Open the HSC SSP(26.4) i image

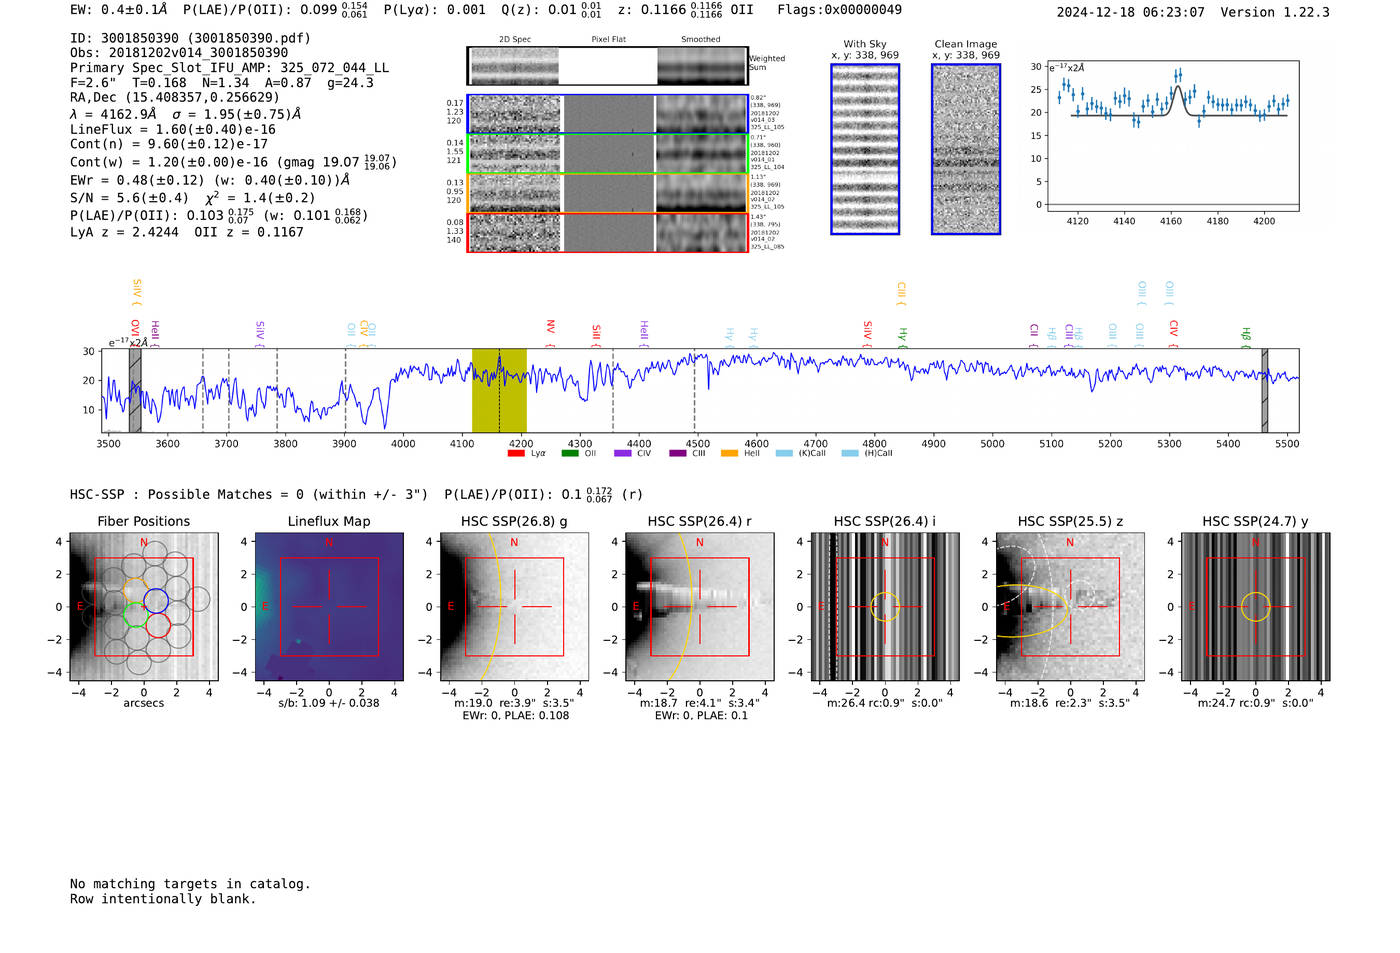pos(885,607)
